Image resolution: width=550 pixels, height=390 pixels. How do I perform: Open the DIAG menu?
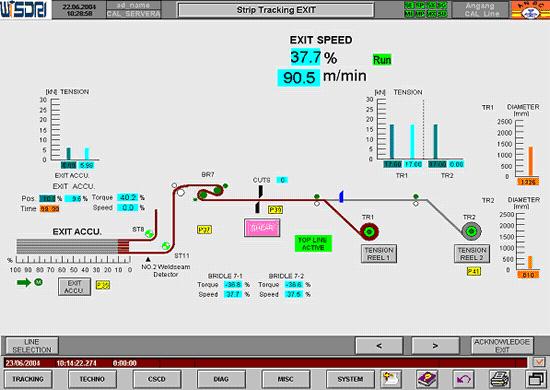[x=221, y=379]
